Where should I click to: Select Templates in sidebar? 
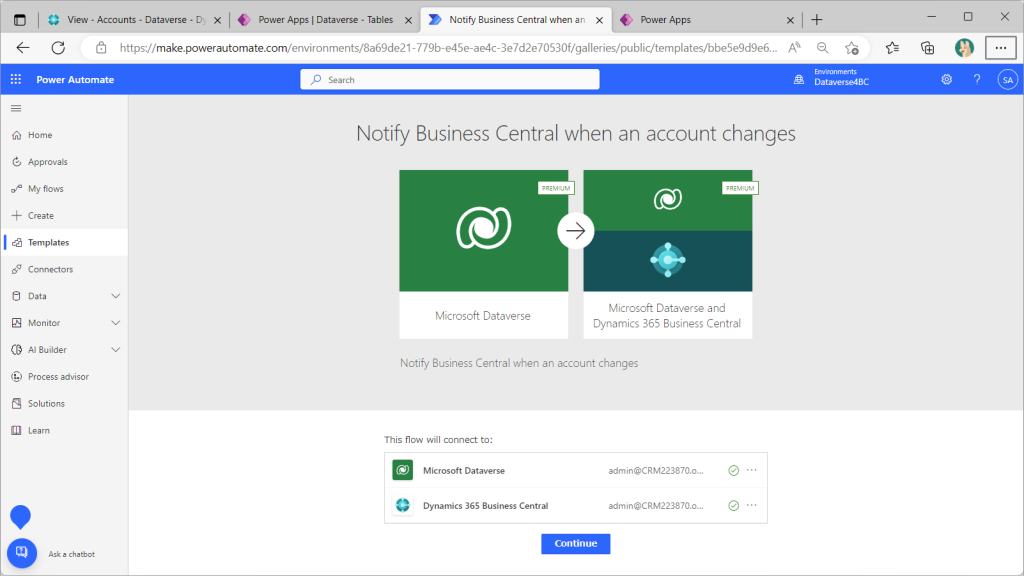(64, 242)
